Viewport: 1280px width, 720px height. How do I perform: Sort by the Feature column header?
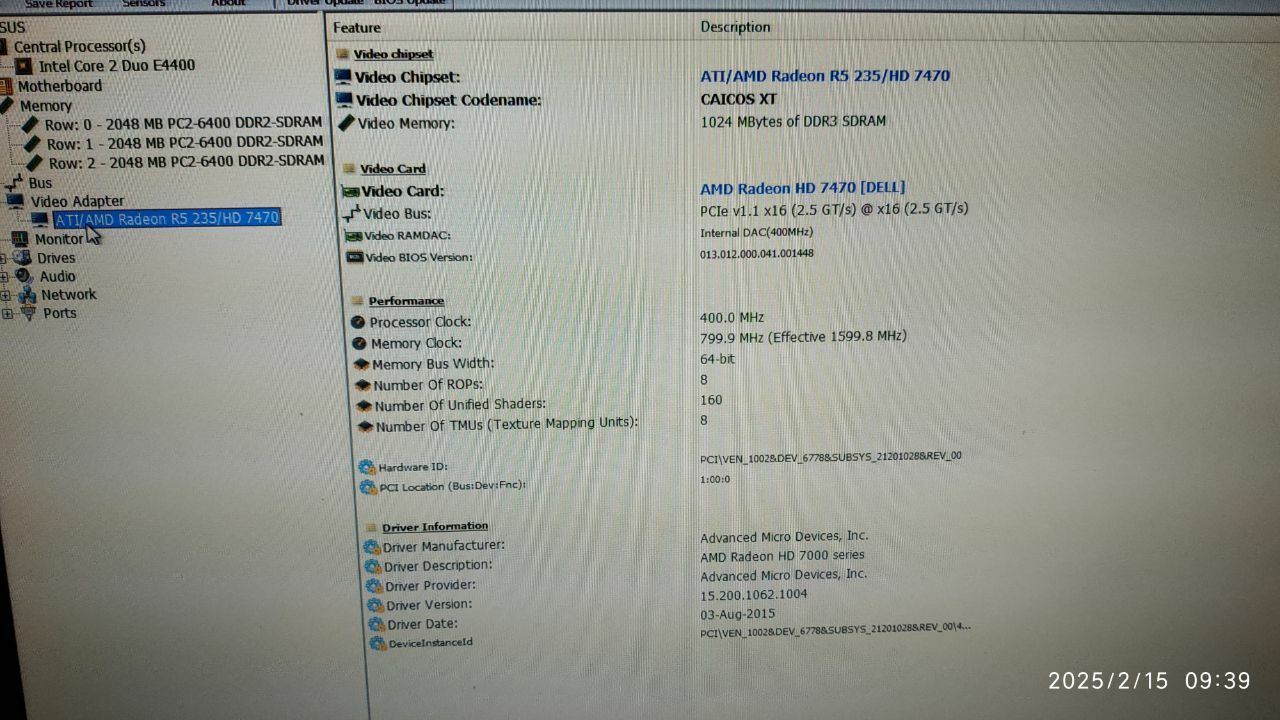click(x=357, y=28)
